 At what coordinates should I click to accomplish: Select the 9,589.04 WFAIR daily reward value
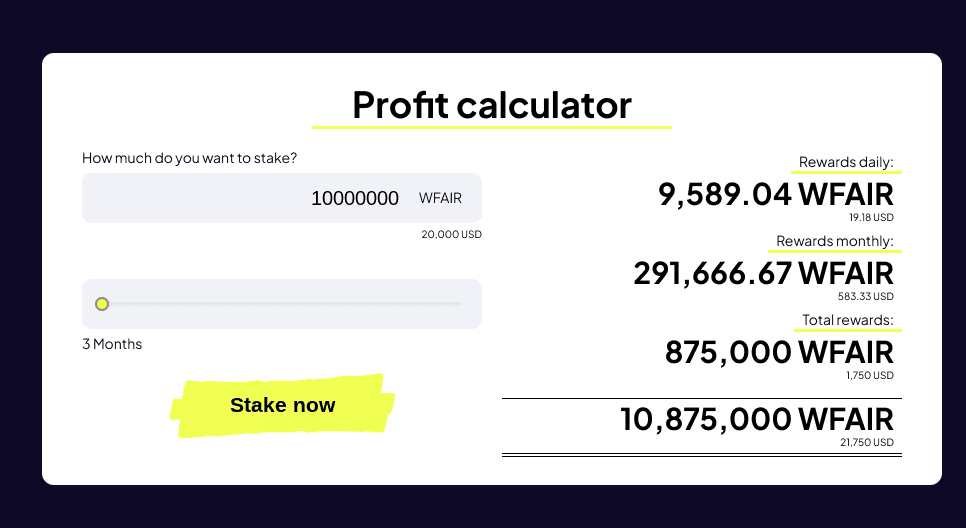[x=775, y=194]
